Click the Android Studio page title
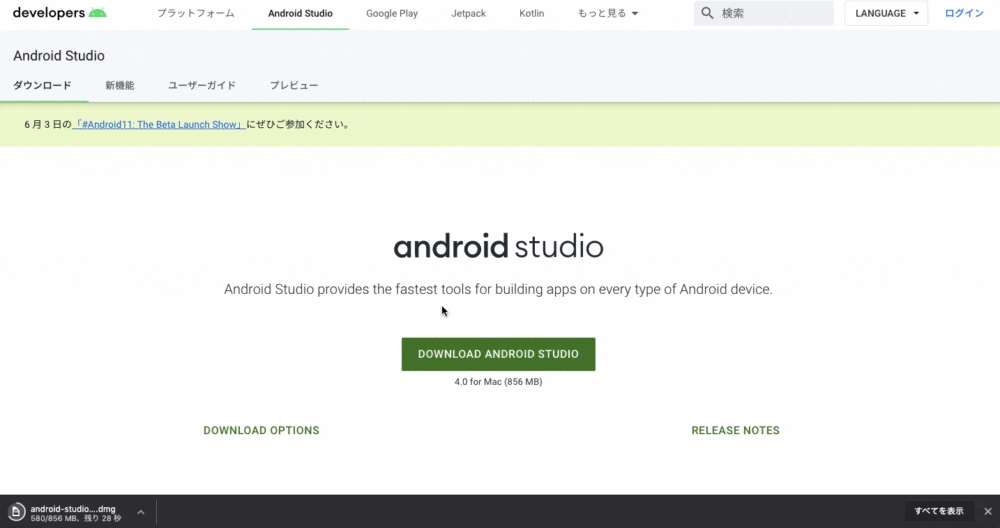 pyautogui.click(x=59, y=55)
